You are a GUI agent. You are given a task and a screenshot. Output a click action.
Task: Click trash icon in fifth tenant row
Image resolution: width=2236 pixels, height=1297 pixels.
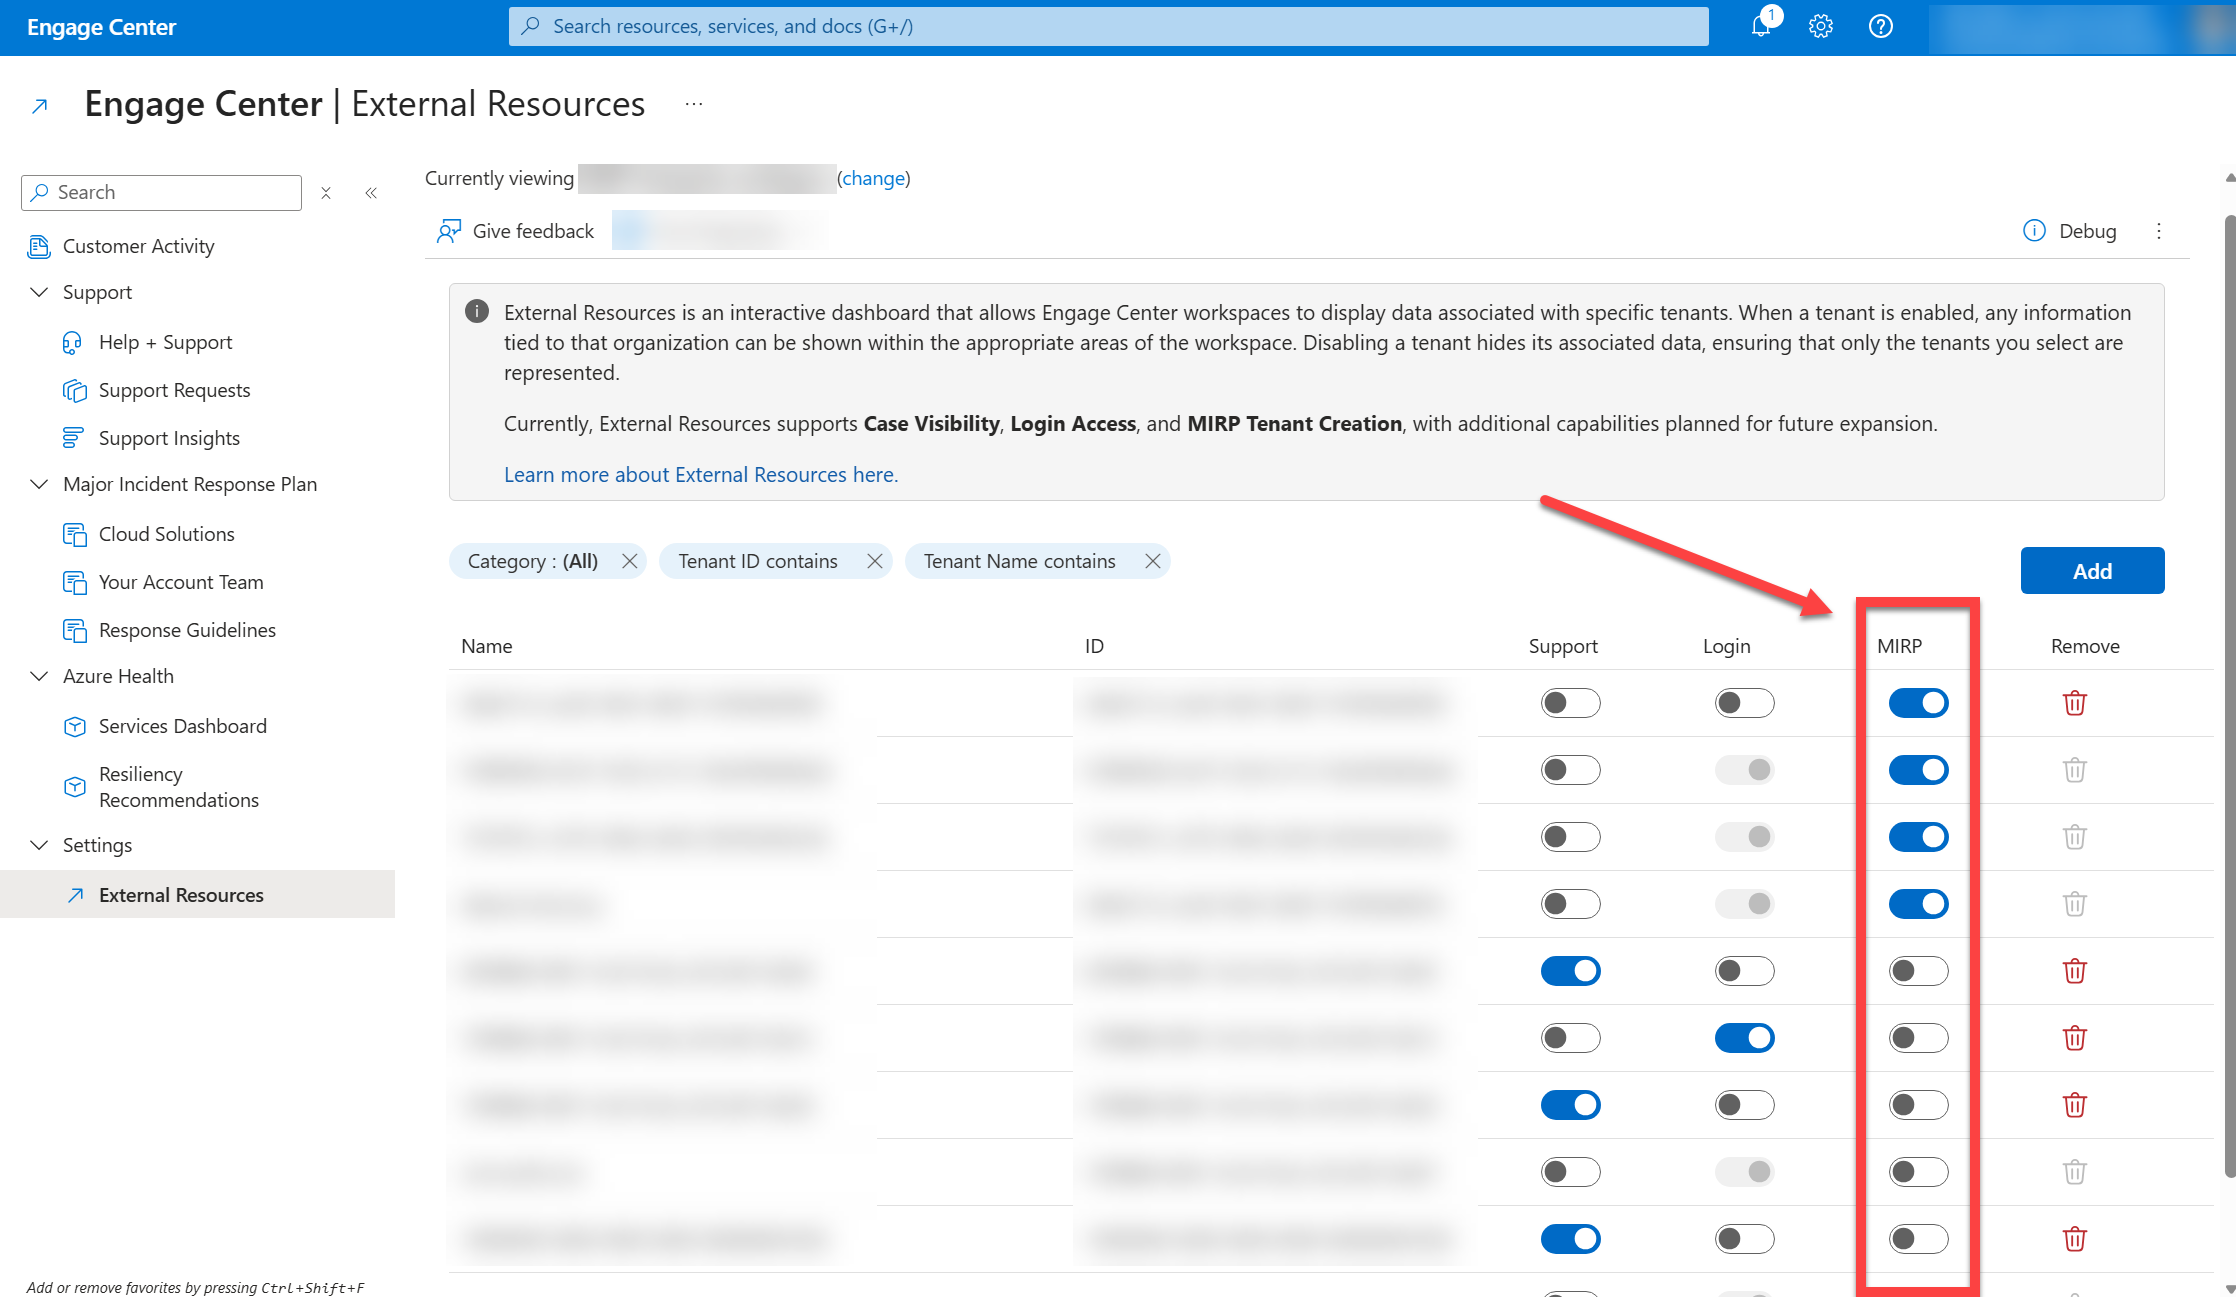click(x=2075, y=971)
